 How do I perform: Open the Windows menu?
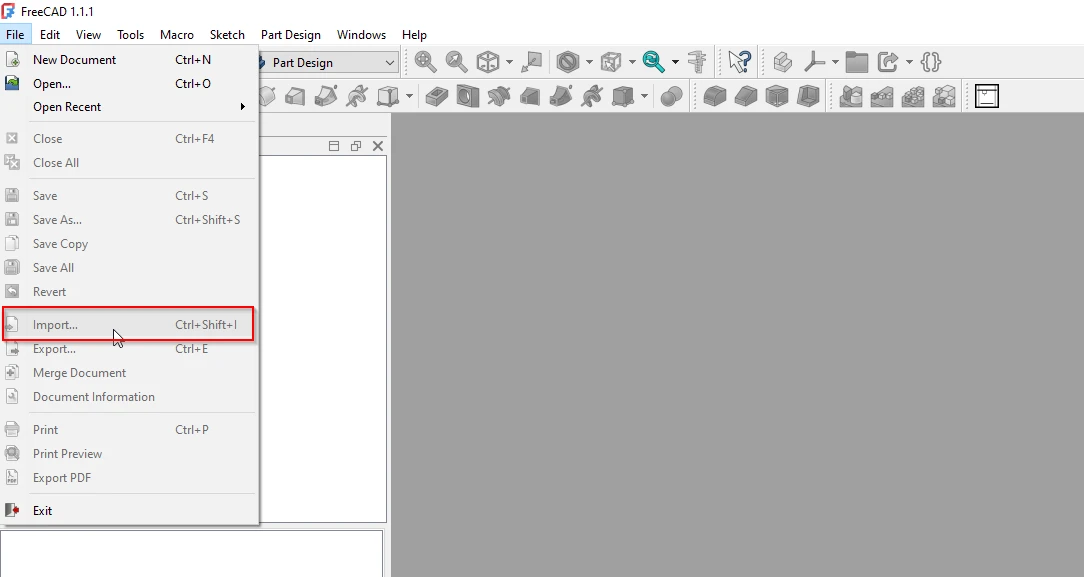click(x=362, y=35)
